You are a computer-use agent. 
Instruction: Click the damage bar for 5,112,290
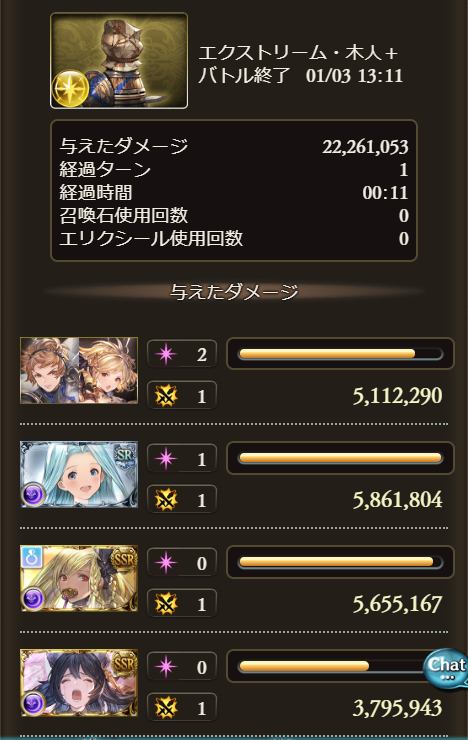(x=340, y=353)
